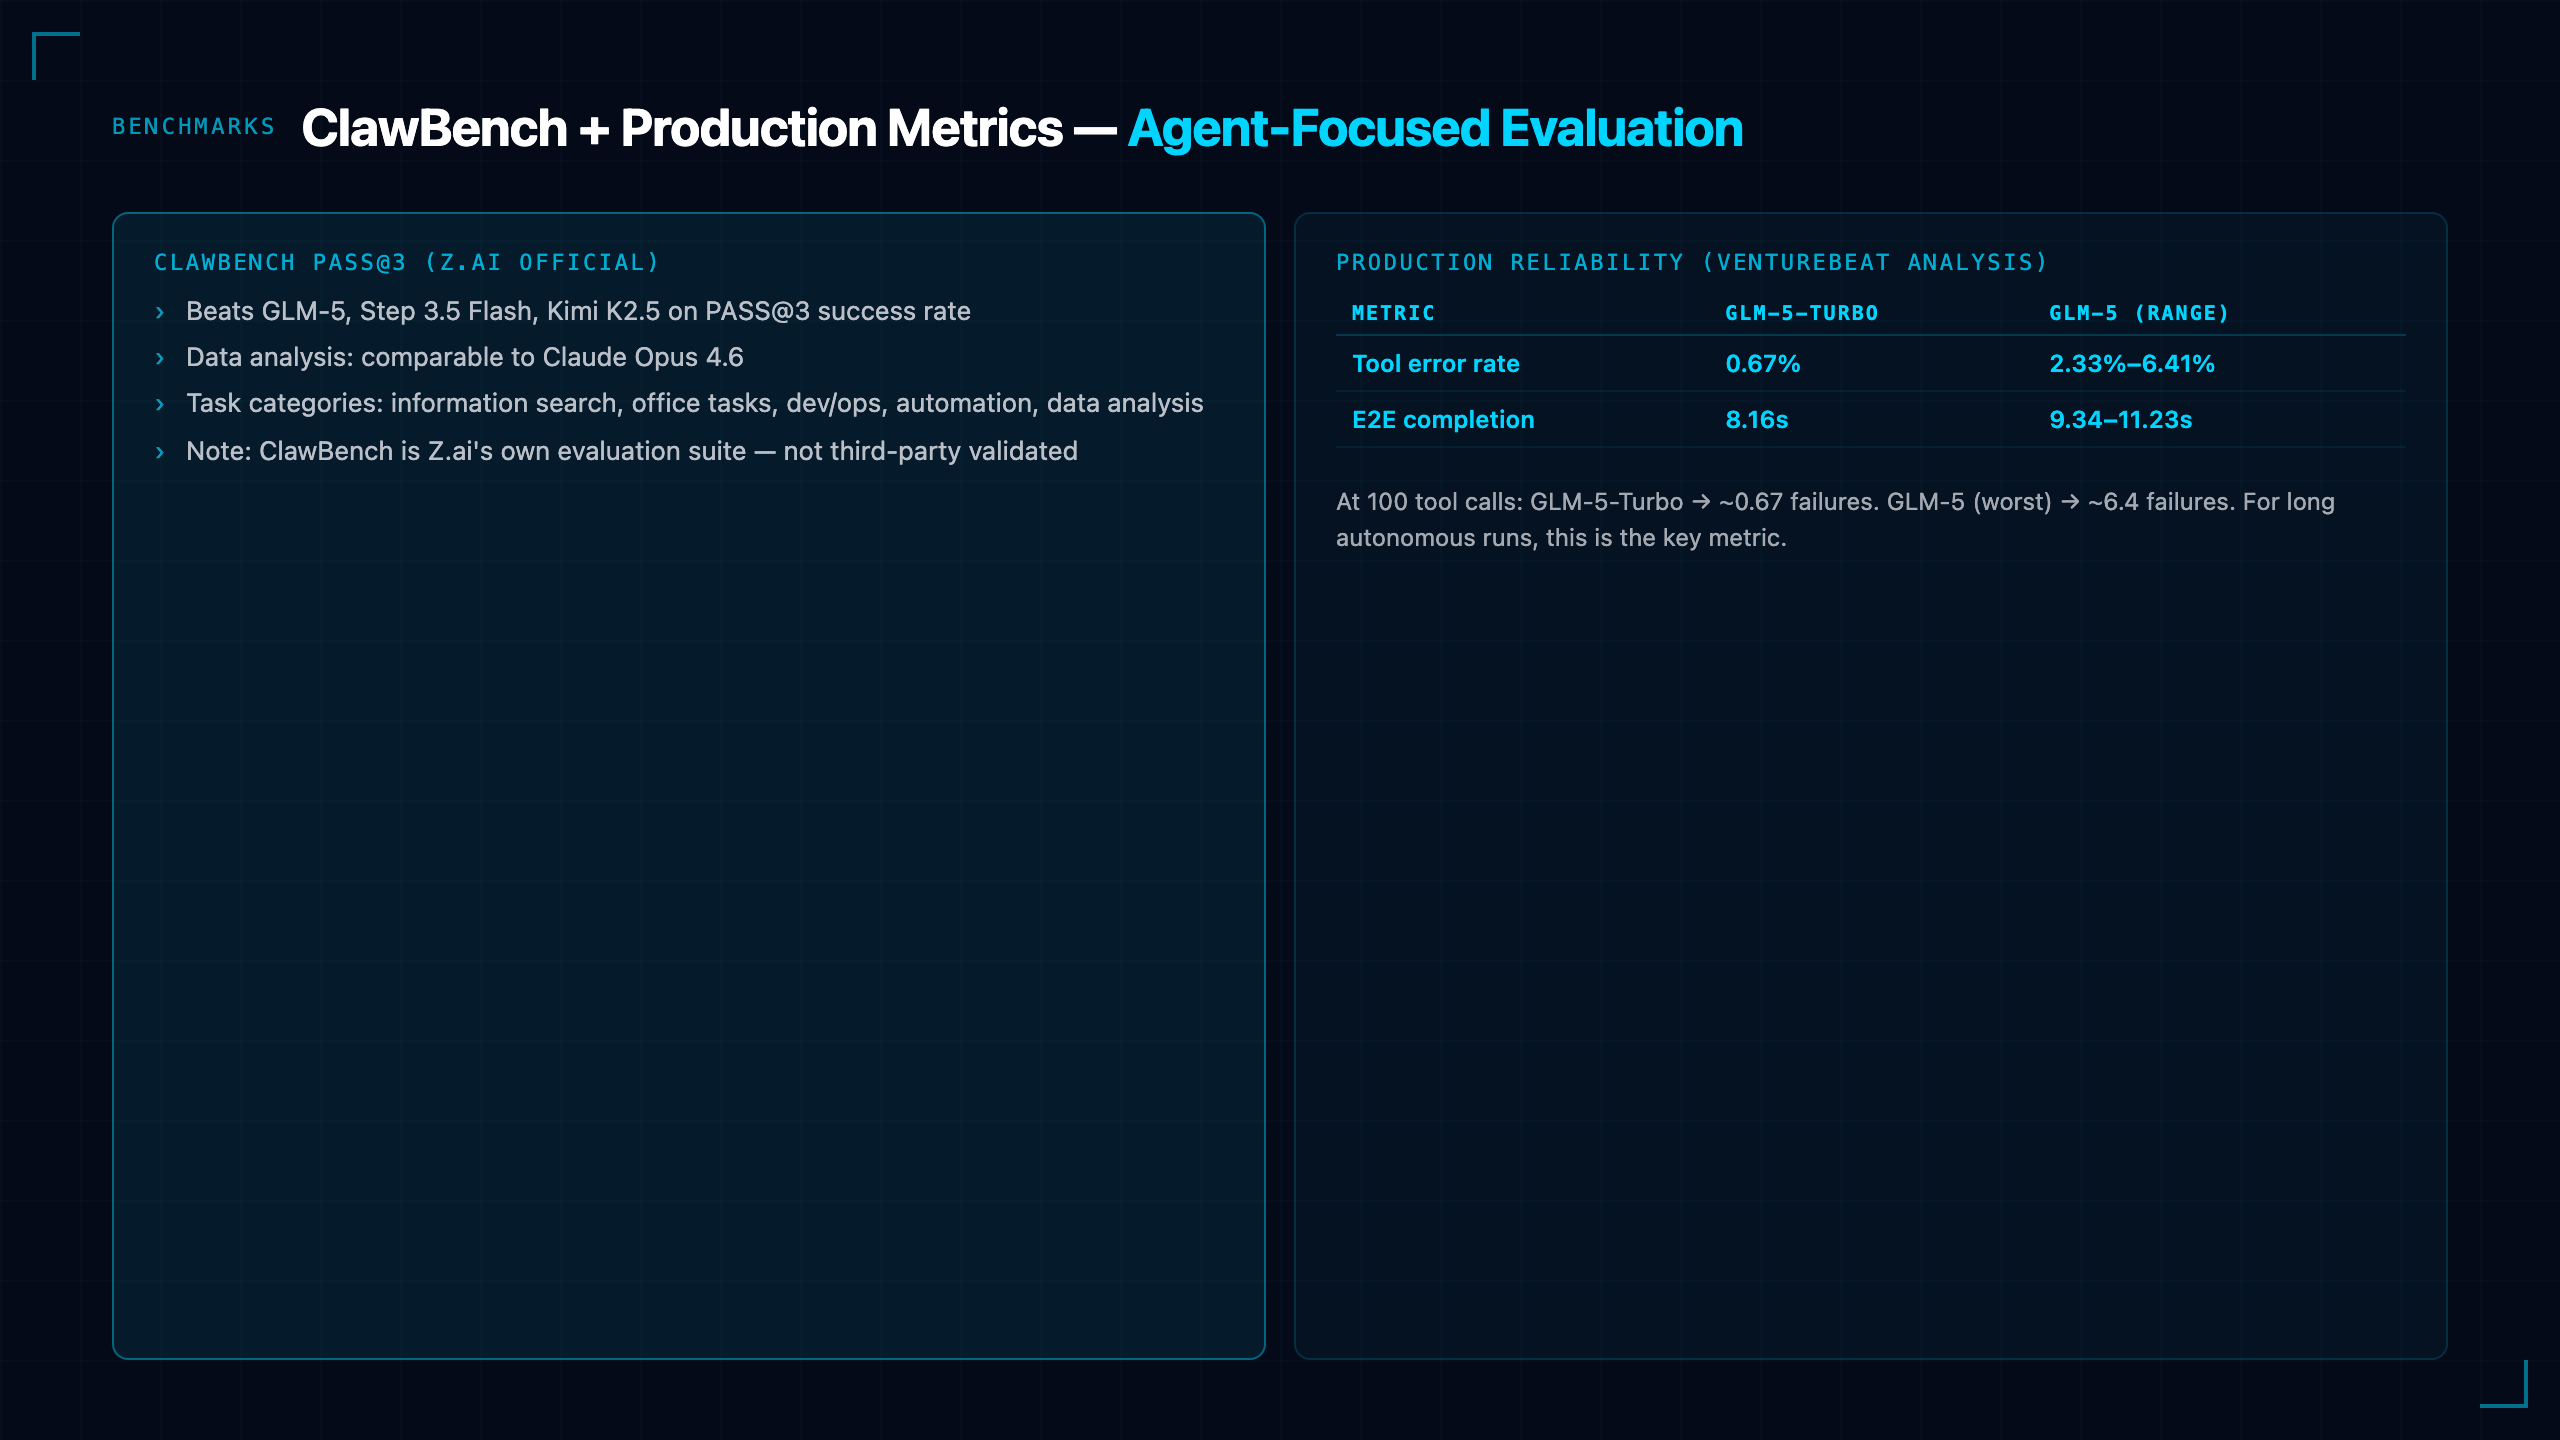The height and width of the screenshot is (1440, 2560).
Task: Select the note 'ClawBench is Z.ai's own evaluation suite'
Action: (x=632, y=451)
